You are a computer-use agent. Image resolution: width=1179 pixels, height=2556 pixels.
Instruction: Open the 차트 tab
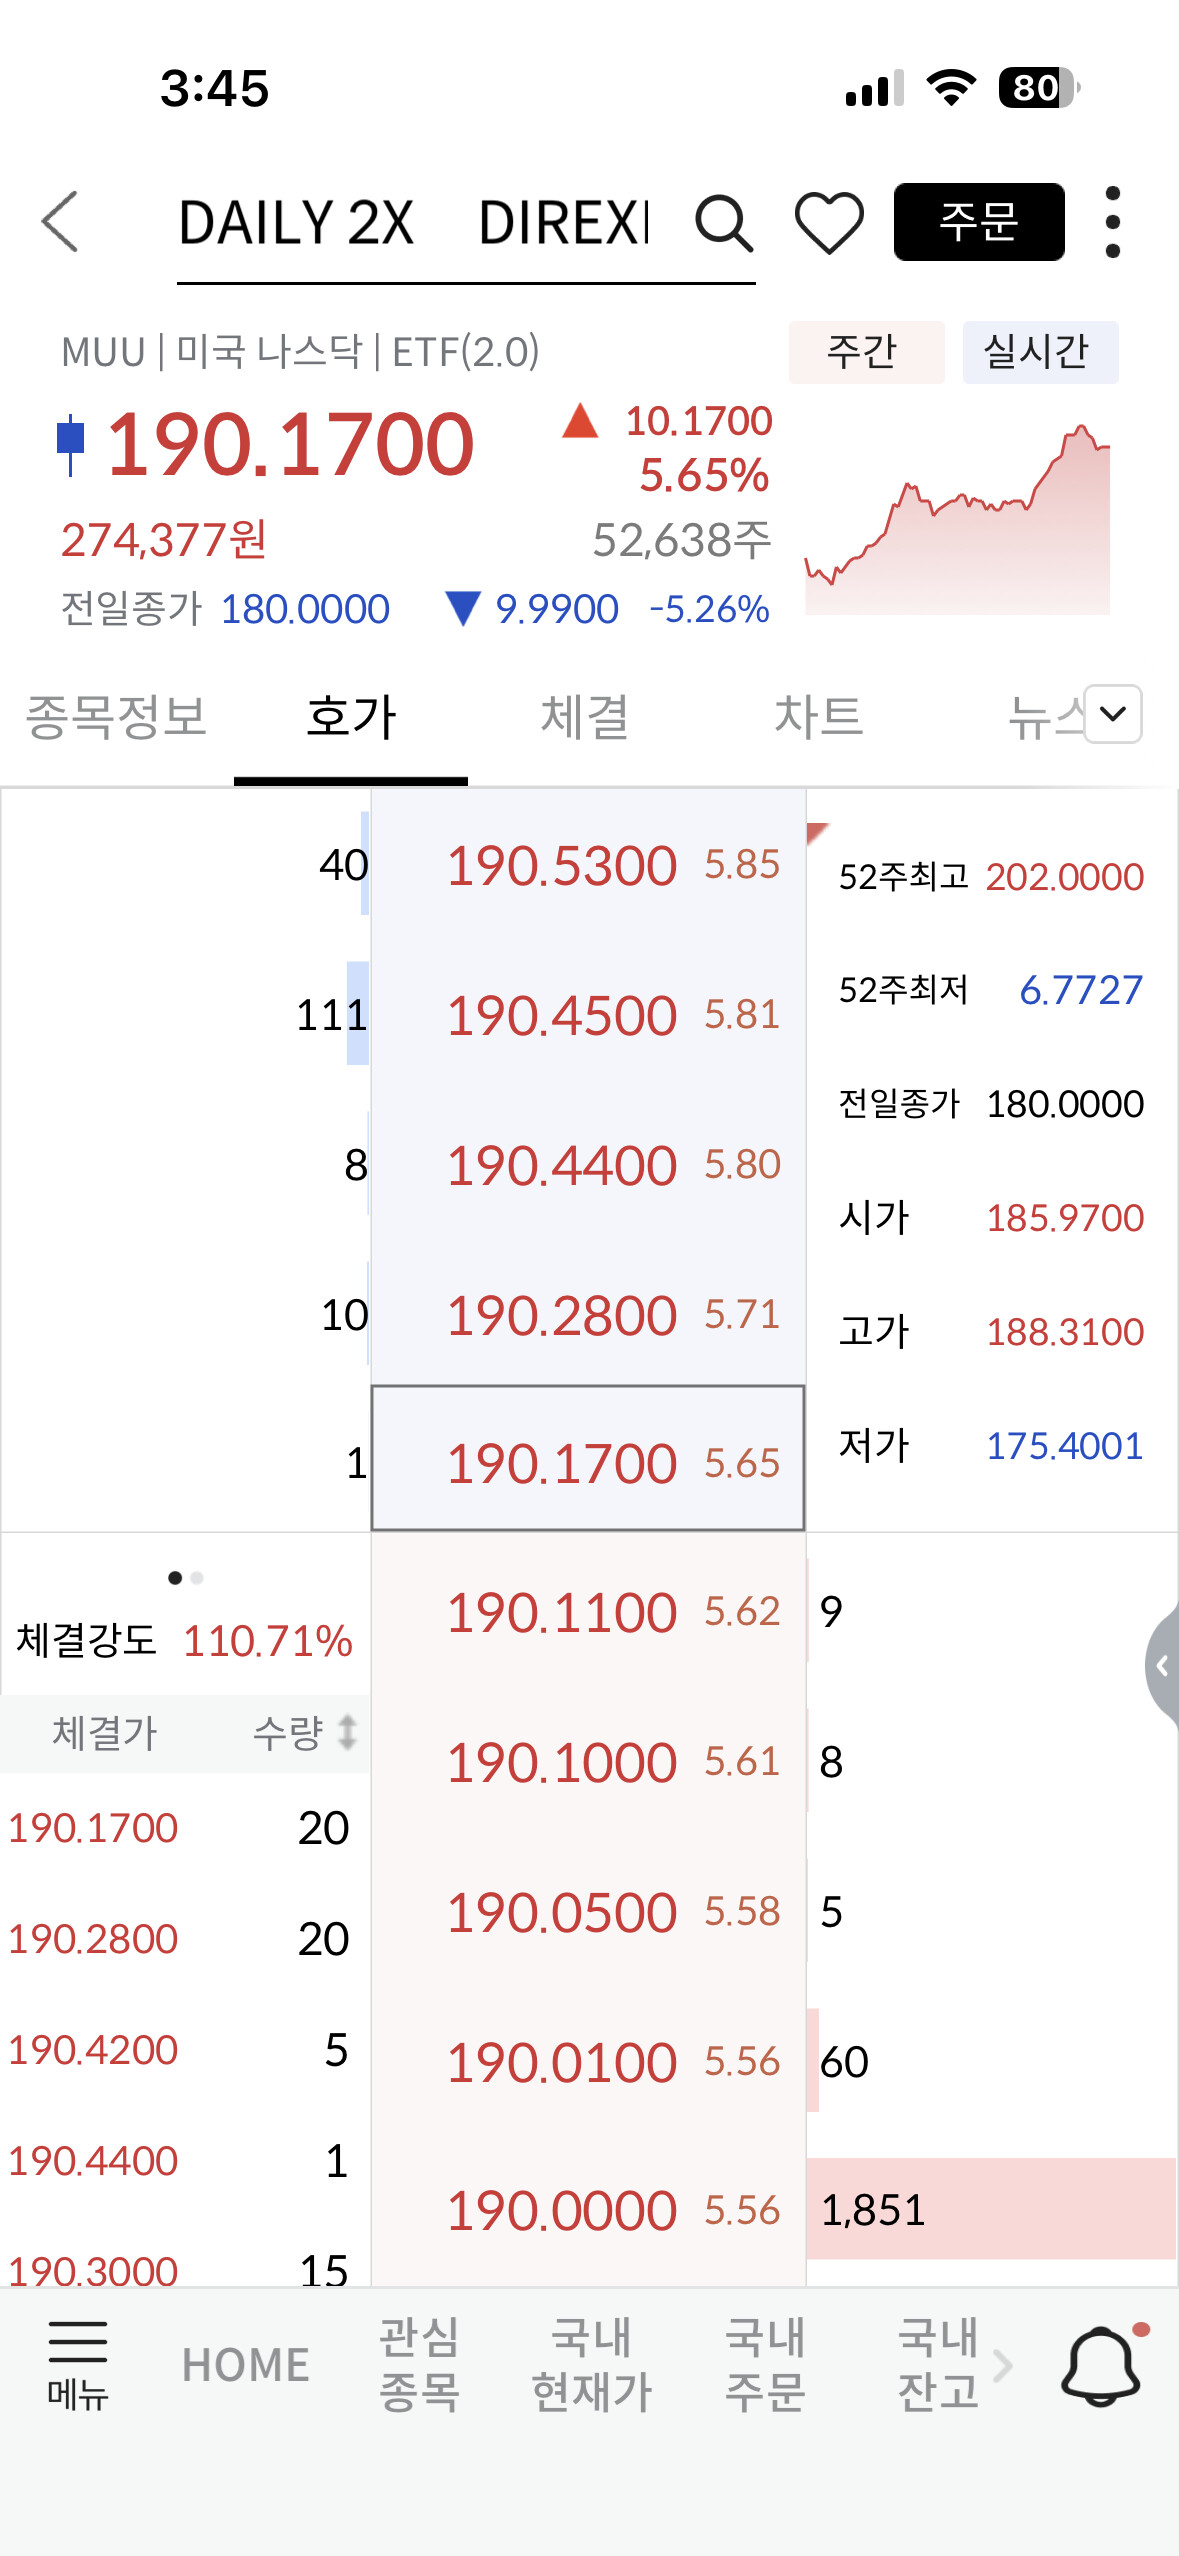[818, 717]
